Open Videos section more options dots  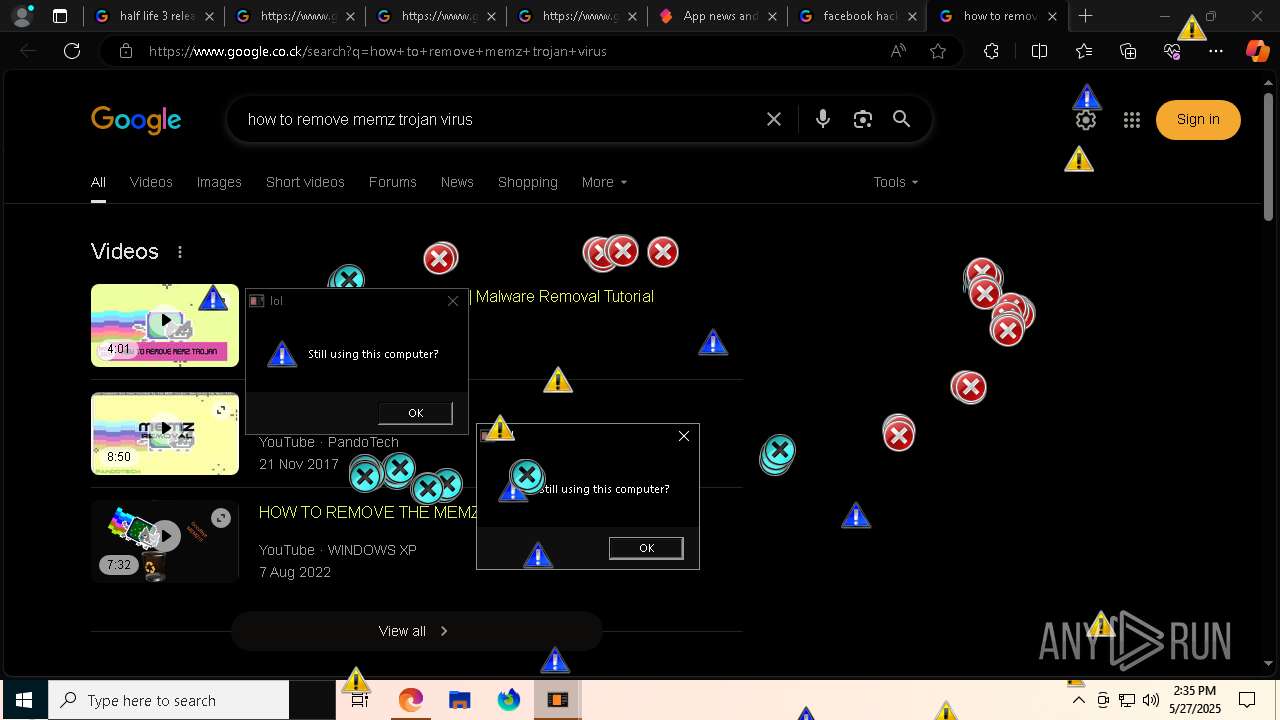[x=180, y=252]
